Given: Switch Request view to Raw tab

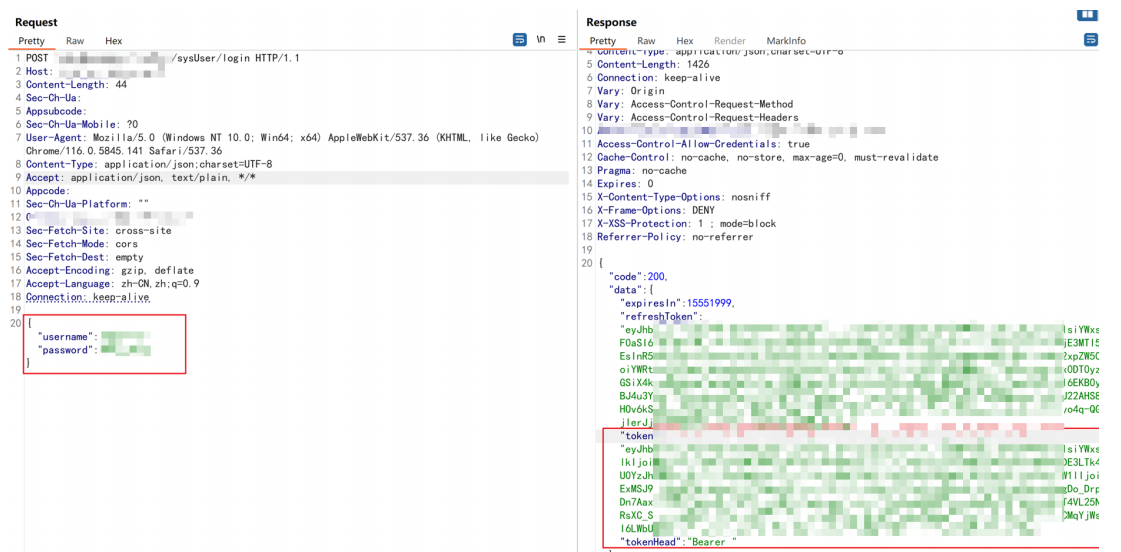Looking at the screenshot, I should 75,41.
